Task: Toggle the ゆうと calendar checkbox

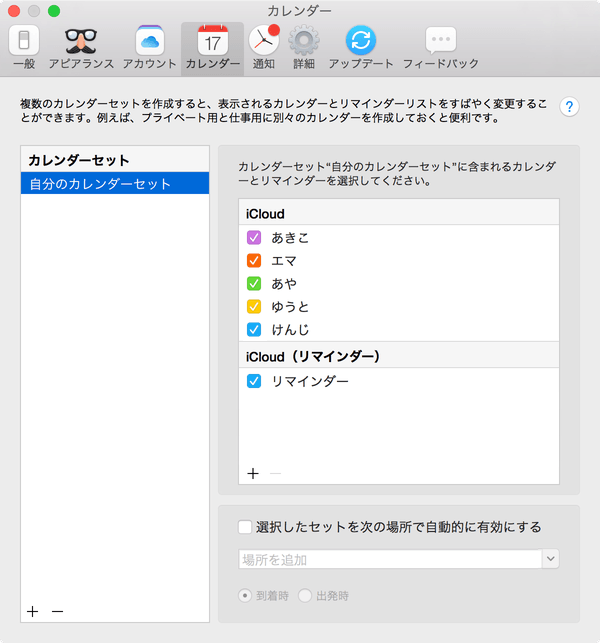Action: (254, 306)
